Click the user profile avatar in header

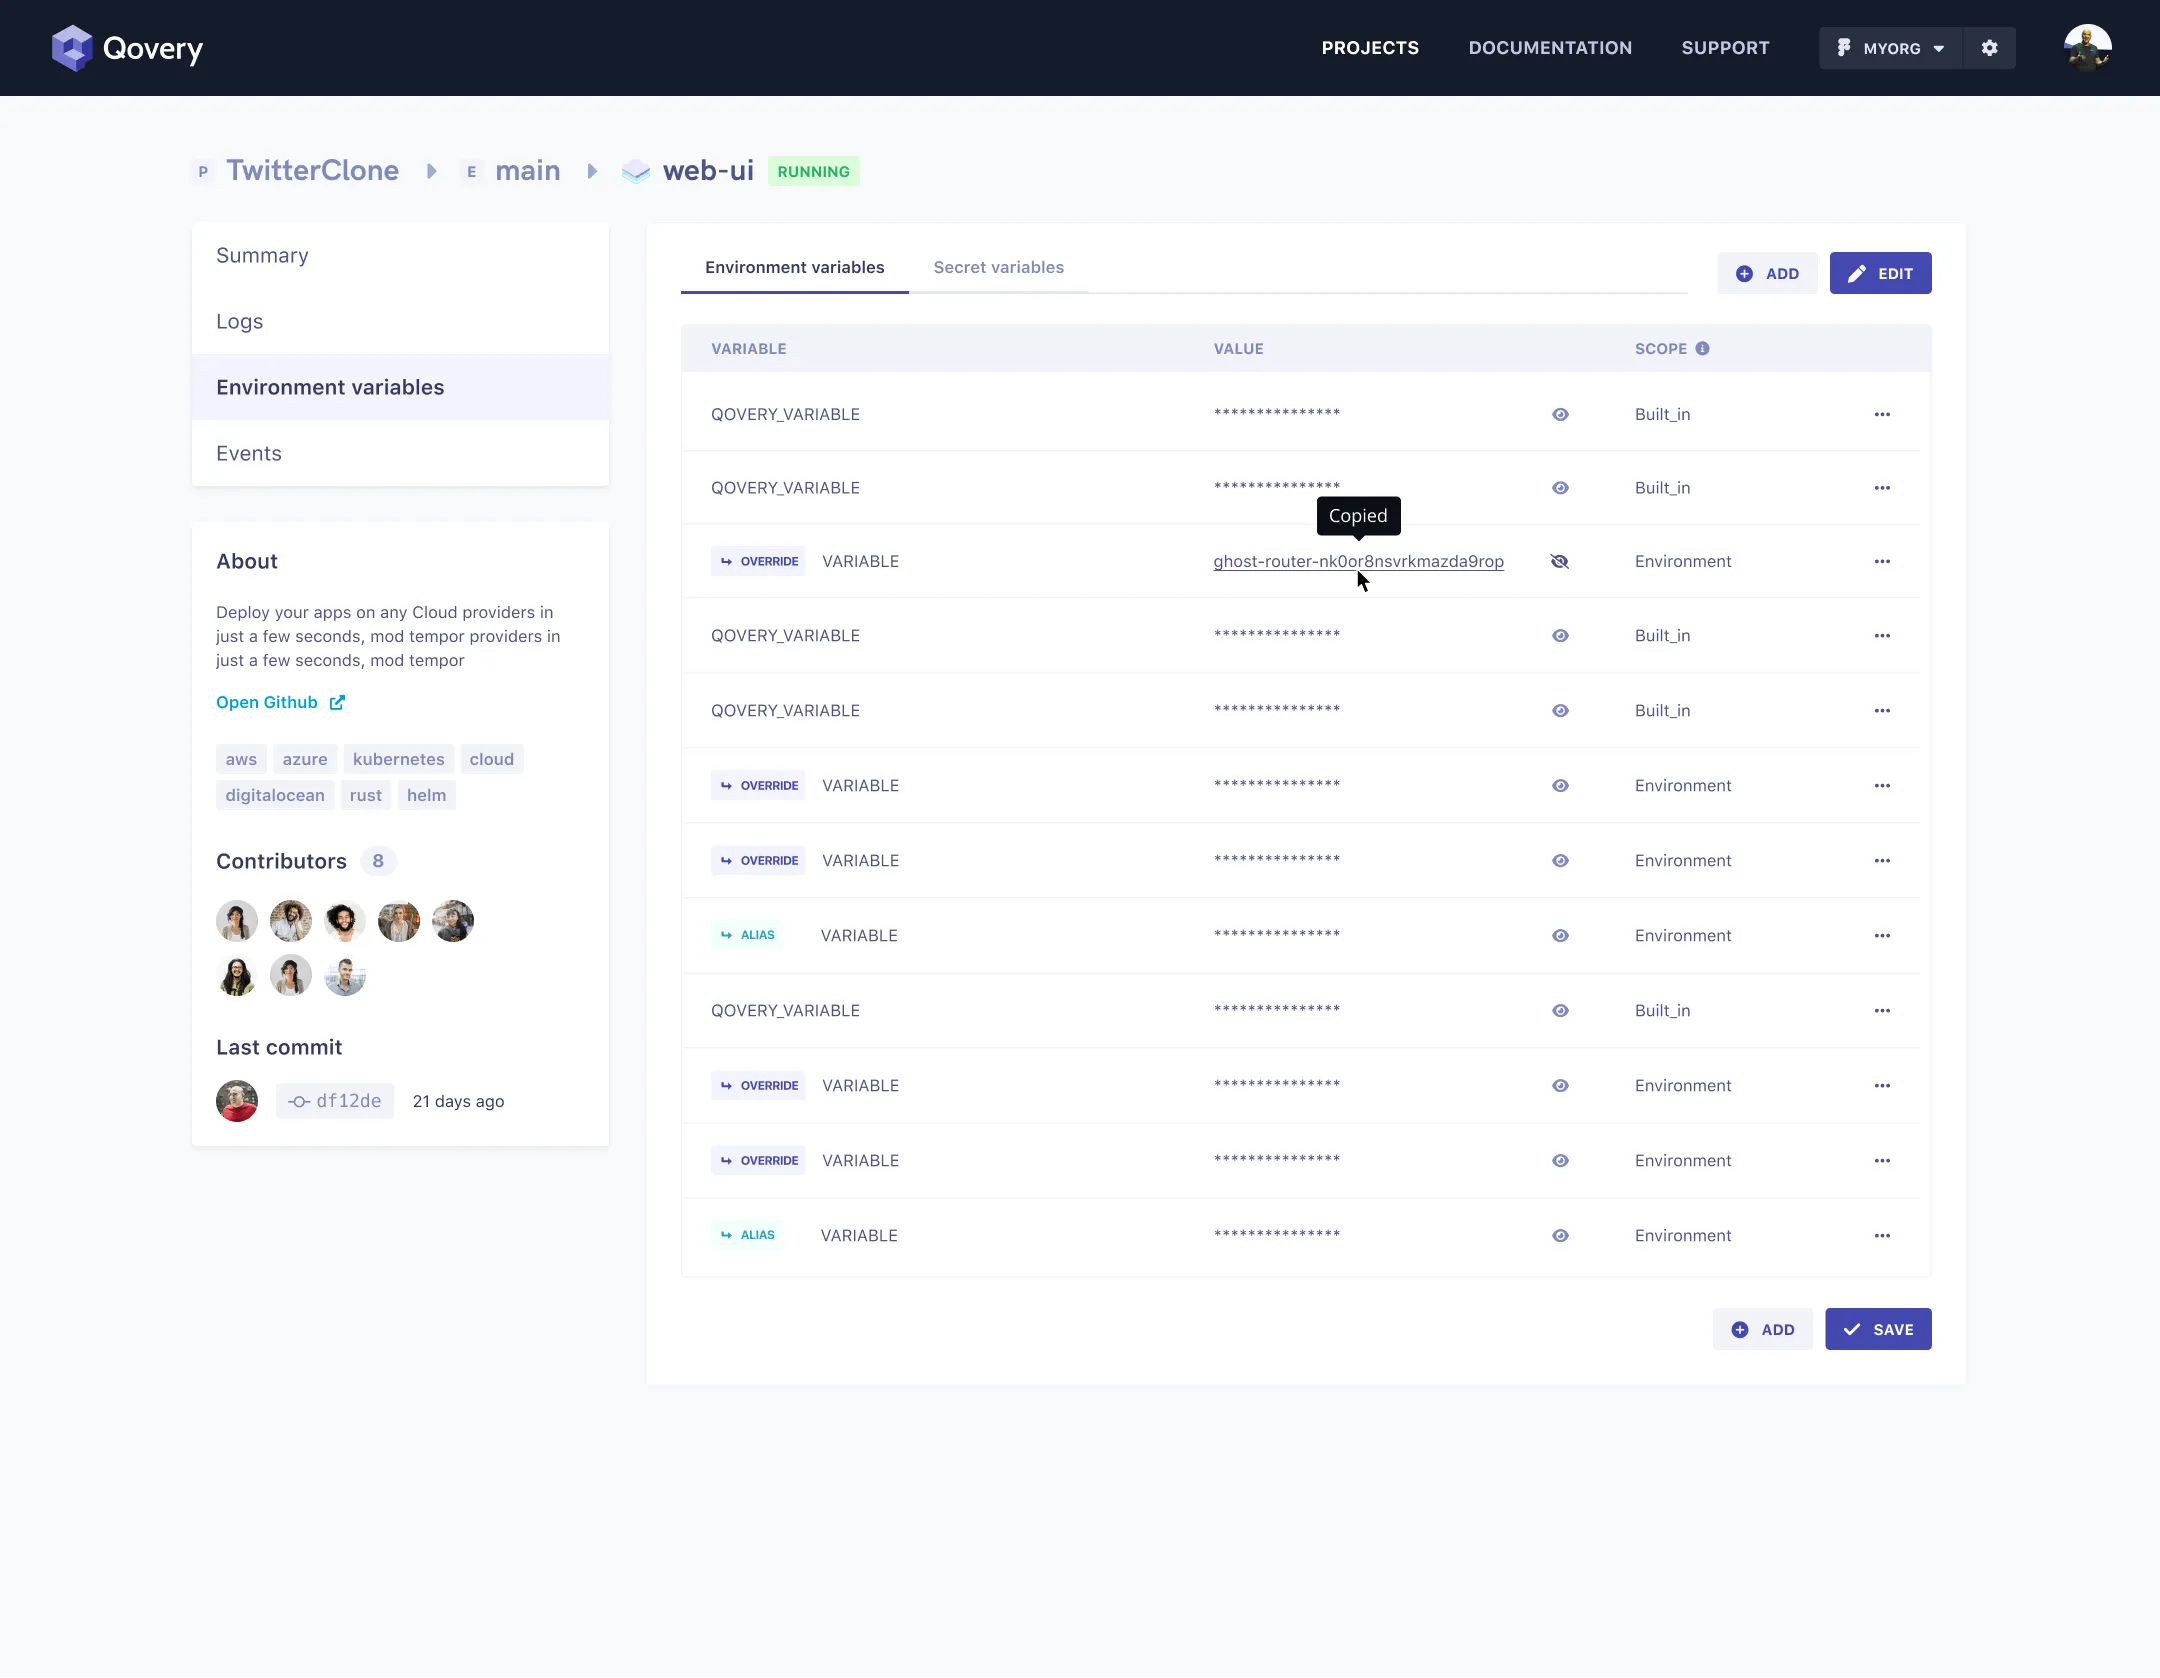click(x=2087, y=48)
